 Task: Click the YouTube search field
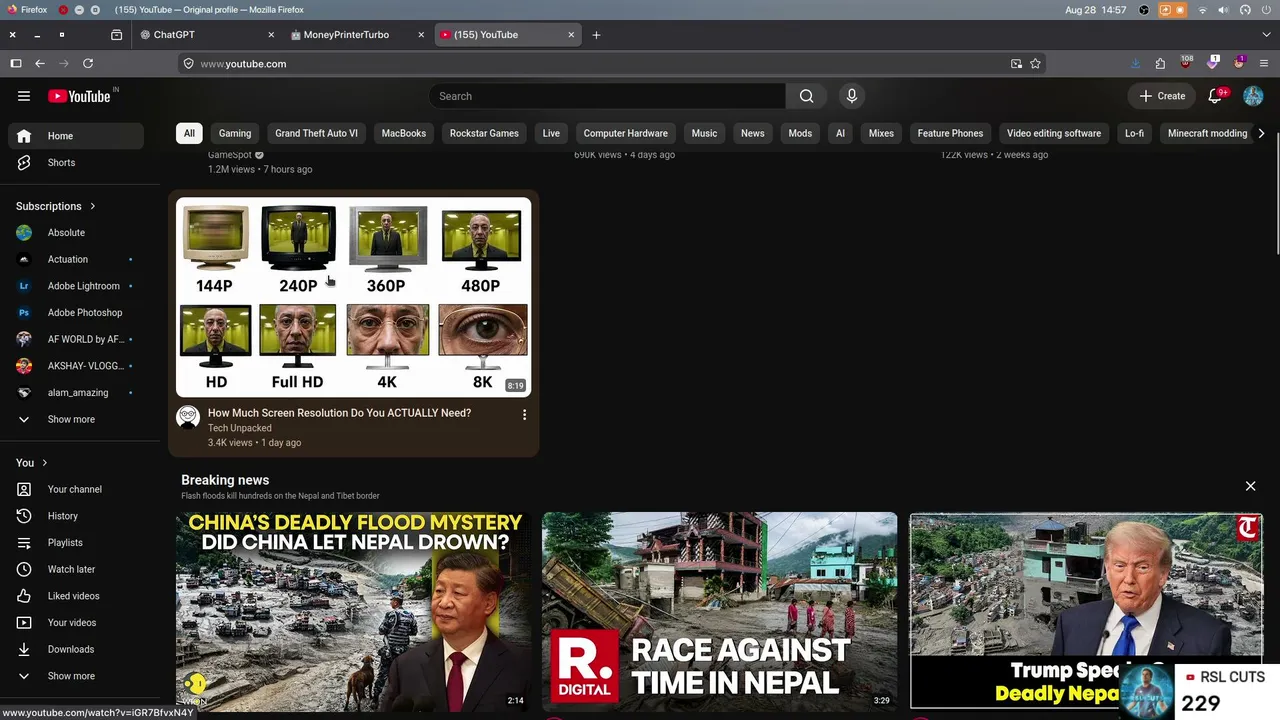tap(608, 96)
